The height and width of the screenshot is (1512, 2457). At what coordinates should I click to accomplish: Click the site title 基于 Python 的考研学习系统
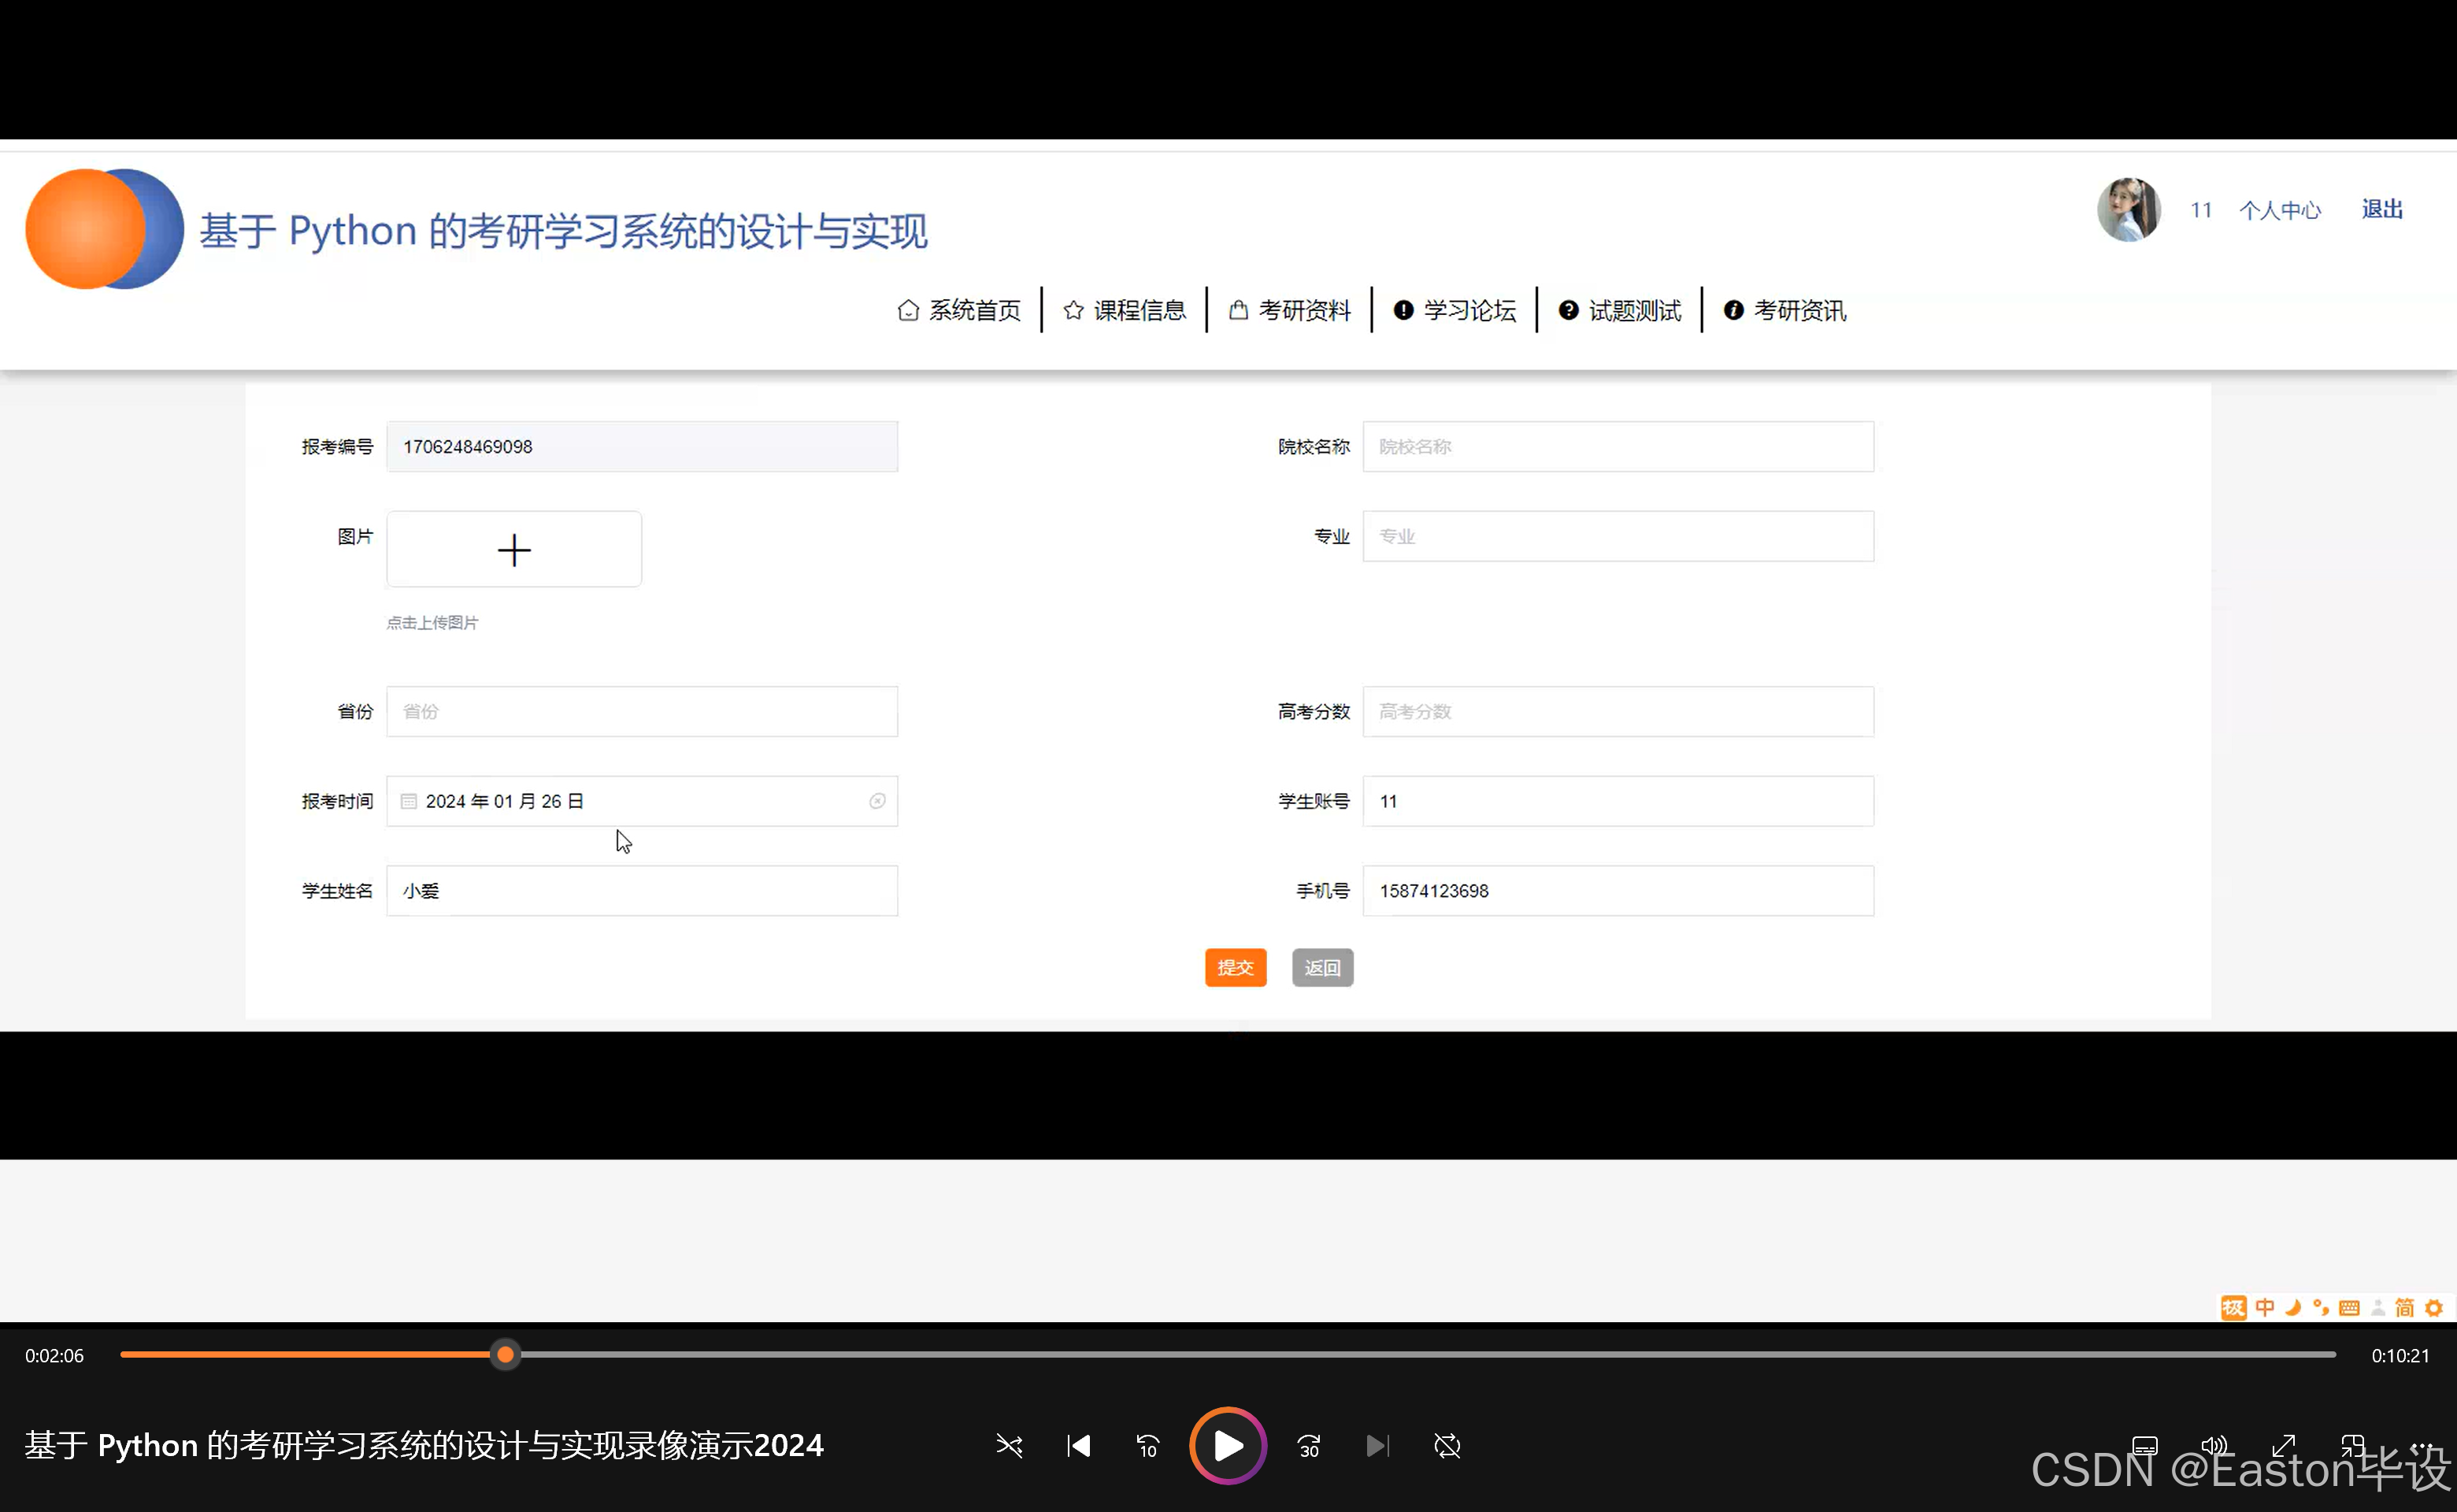tap(563, 231)
